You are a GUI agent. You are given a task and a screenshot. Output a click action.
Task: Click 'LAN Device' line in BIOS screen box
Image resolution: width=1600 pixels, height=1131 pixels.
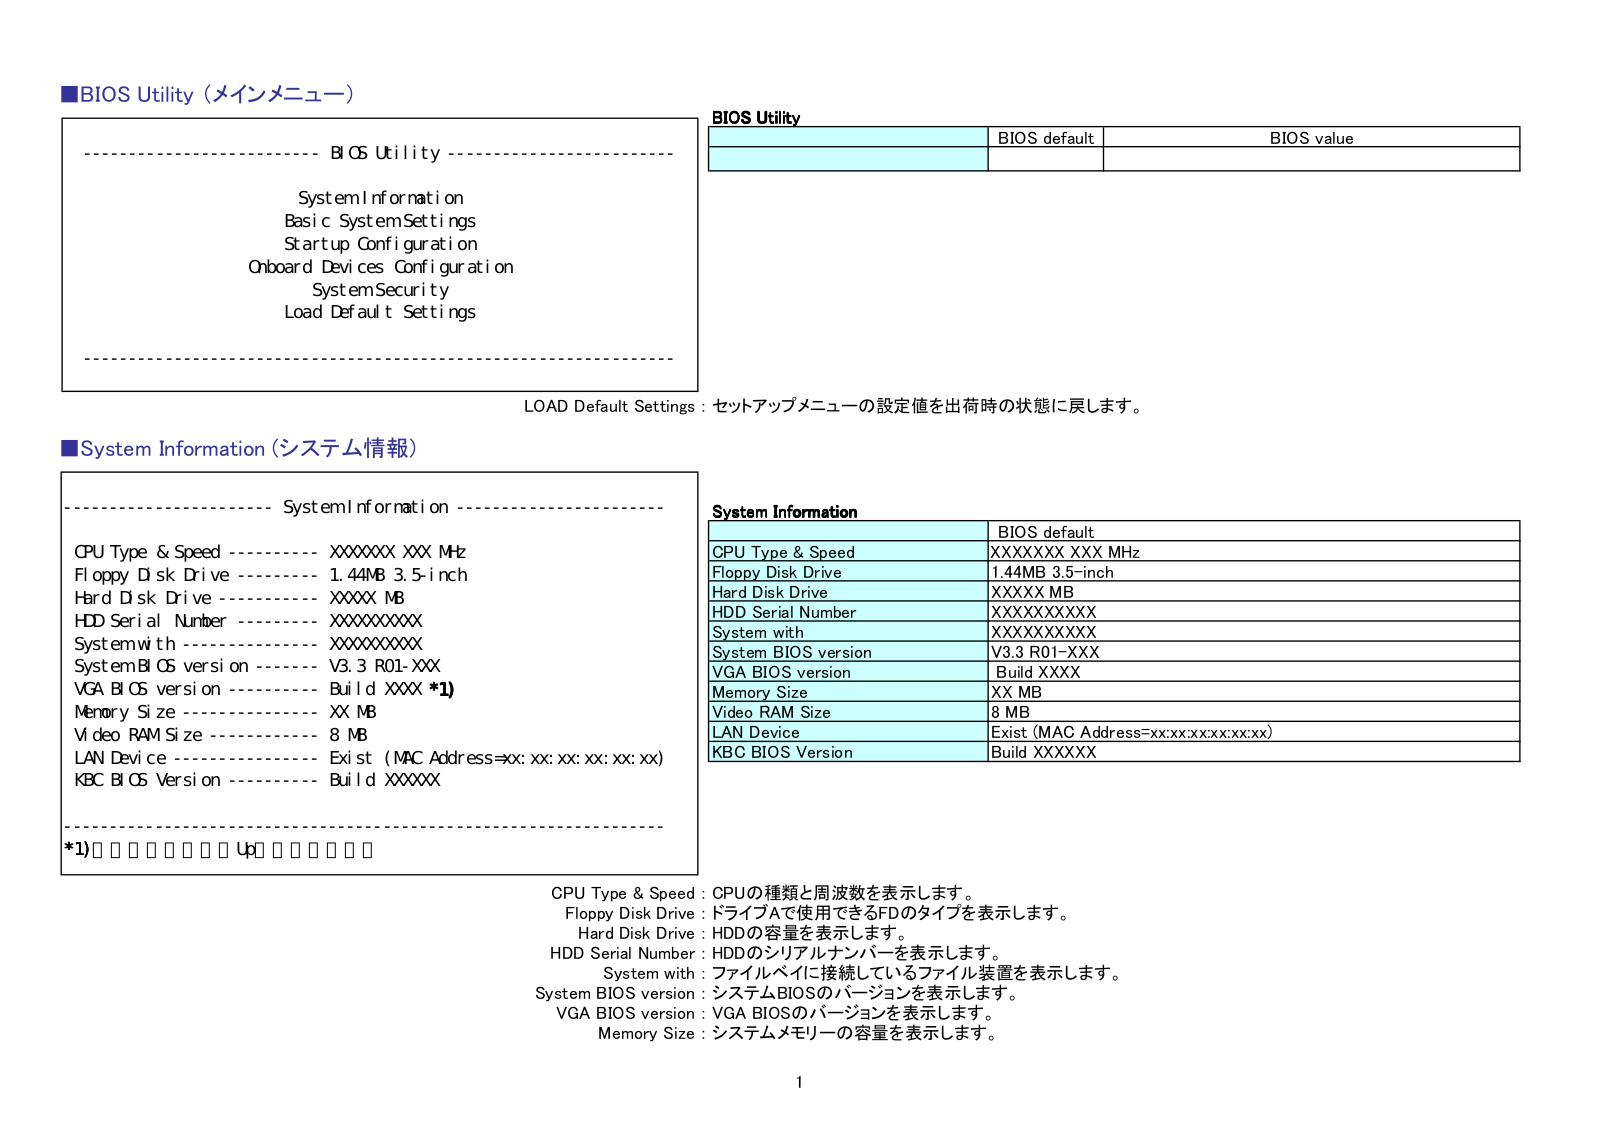tap(369, 758)
